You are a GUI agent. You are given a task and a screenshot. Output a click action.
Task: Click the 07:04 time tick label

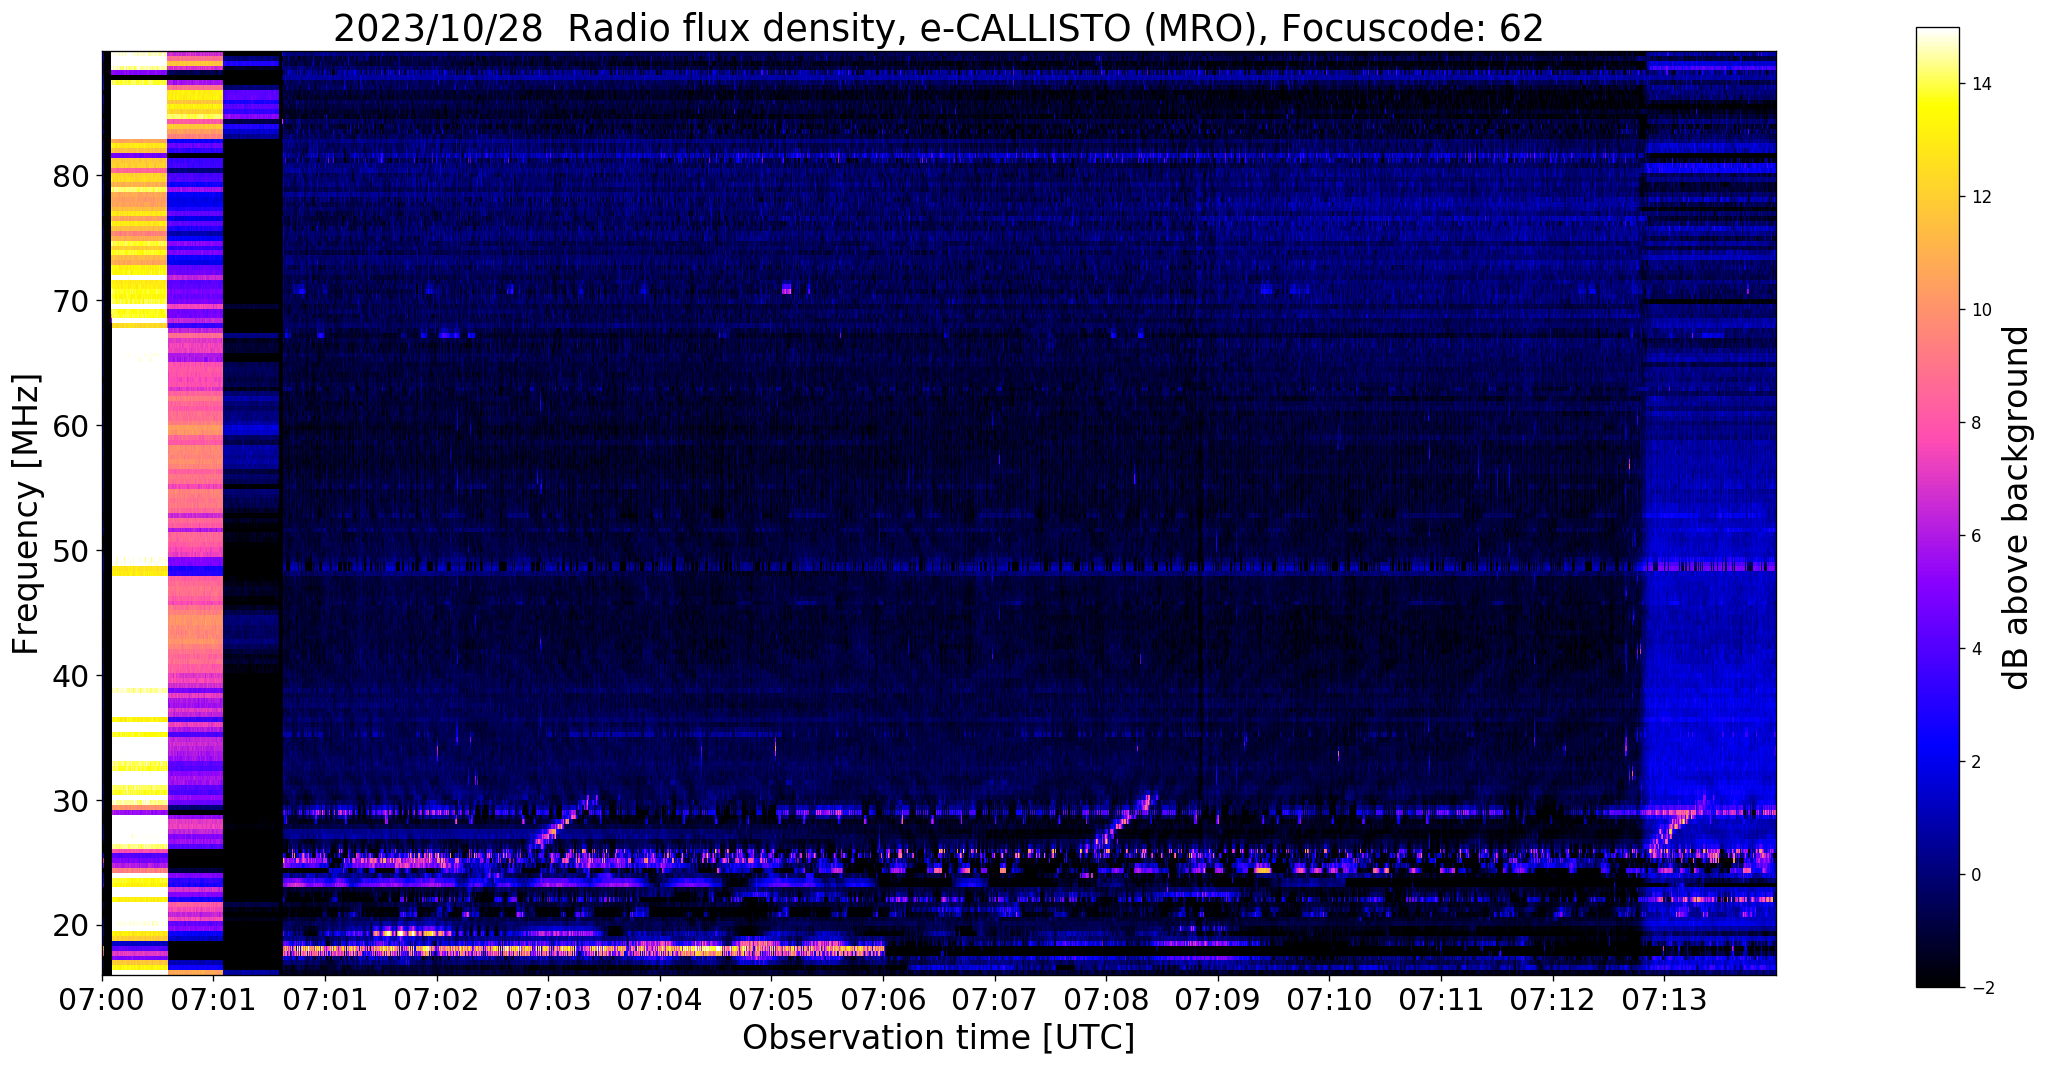tap(659, 999)
